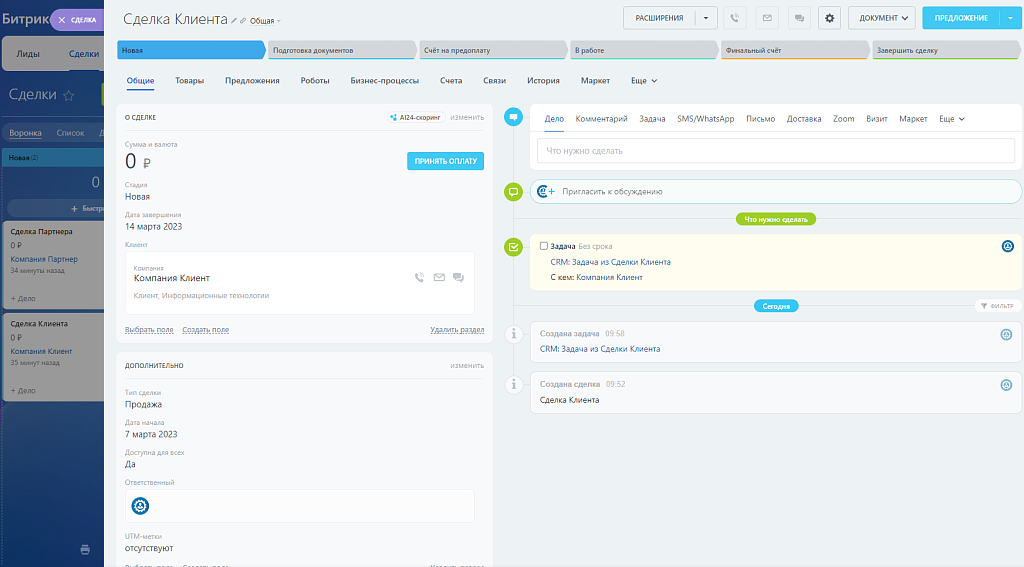Click the pencil icon beside the deal title
The height and width of the screenshot is (567, 1024).
pyautogui.click(x=234, y=21)
